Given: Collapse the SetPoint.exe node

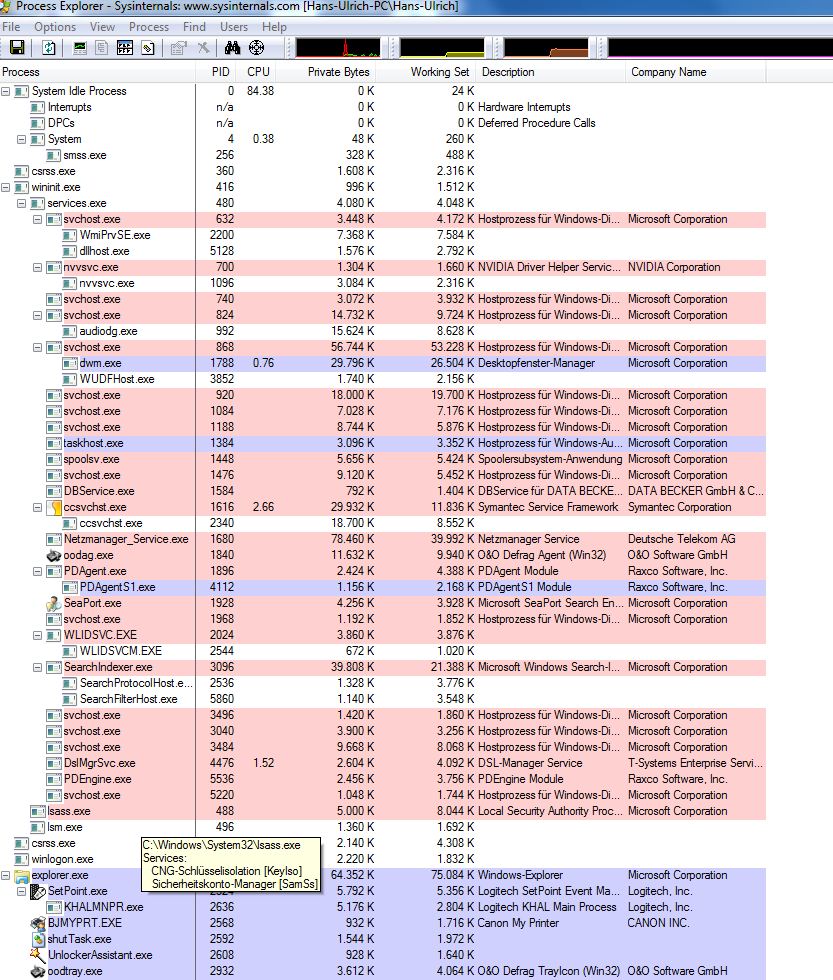Looking at the screenshot, I should [21, 891].
